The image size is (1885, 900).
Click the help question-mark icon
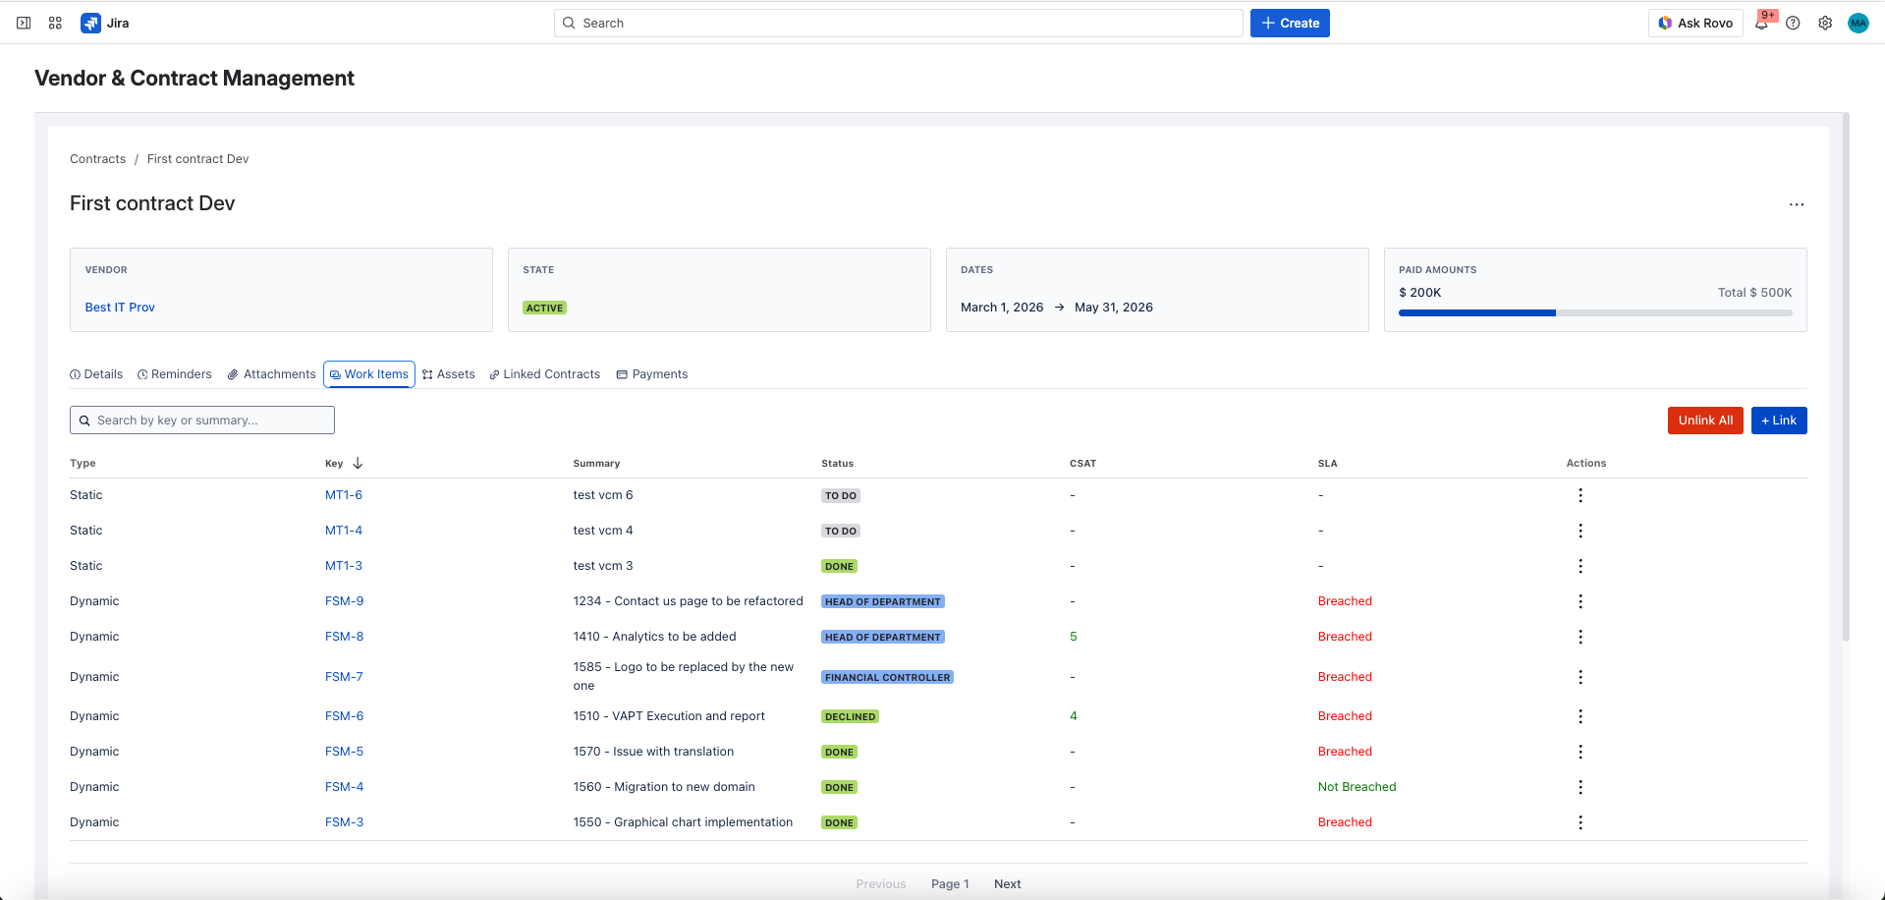[x=1793, y=22]
